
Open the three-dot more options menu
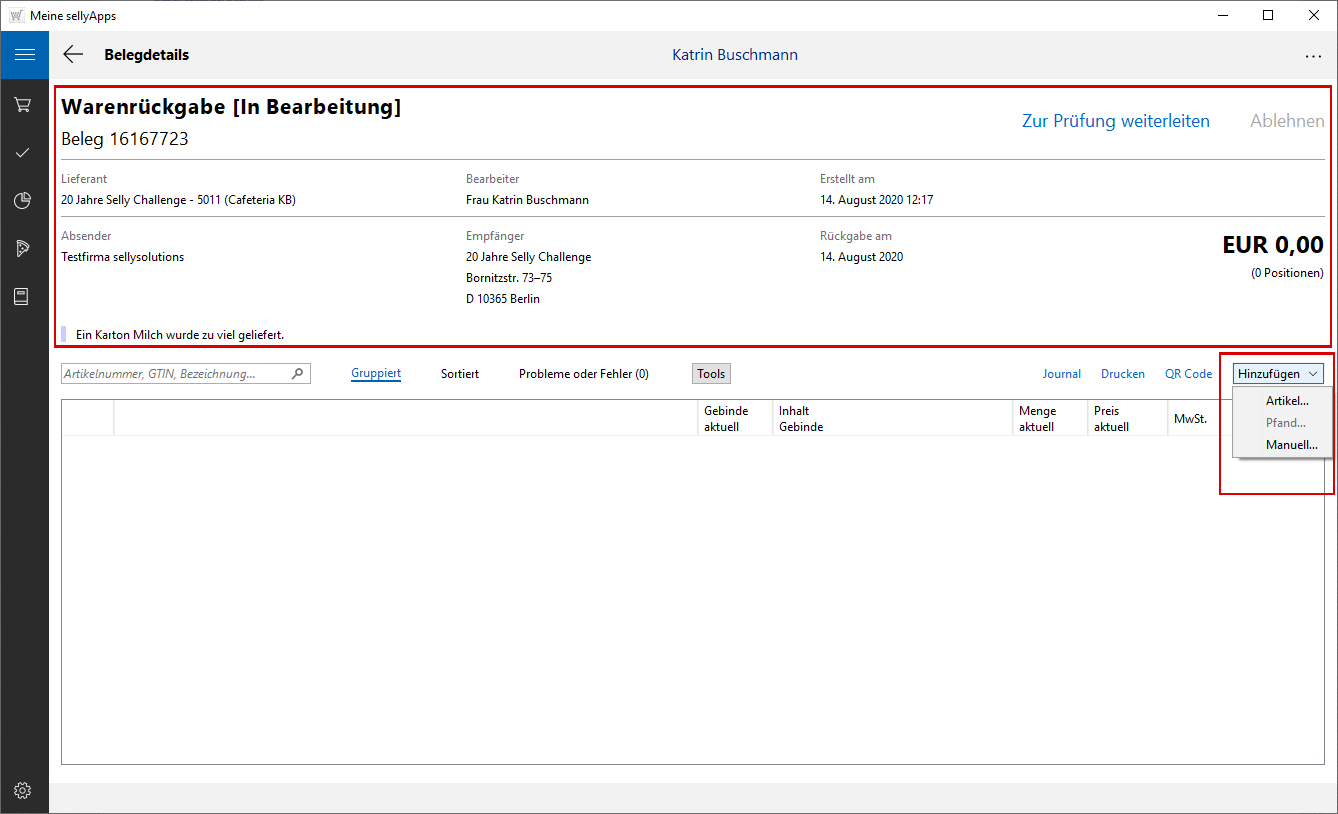[x=1313, y=57]
